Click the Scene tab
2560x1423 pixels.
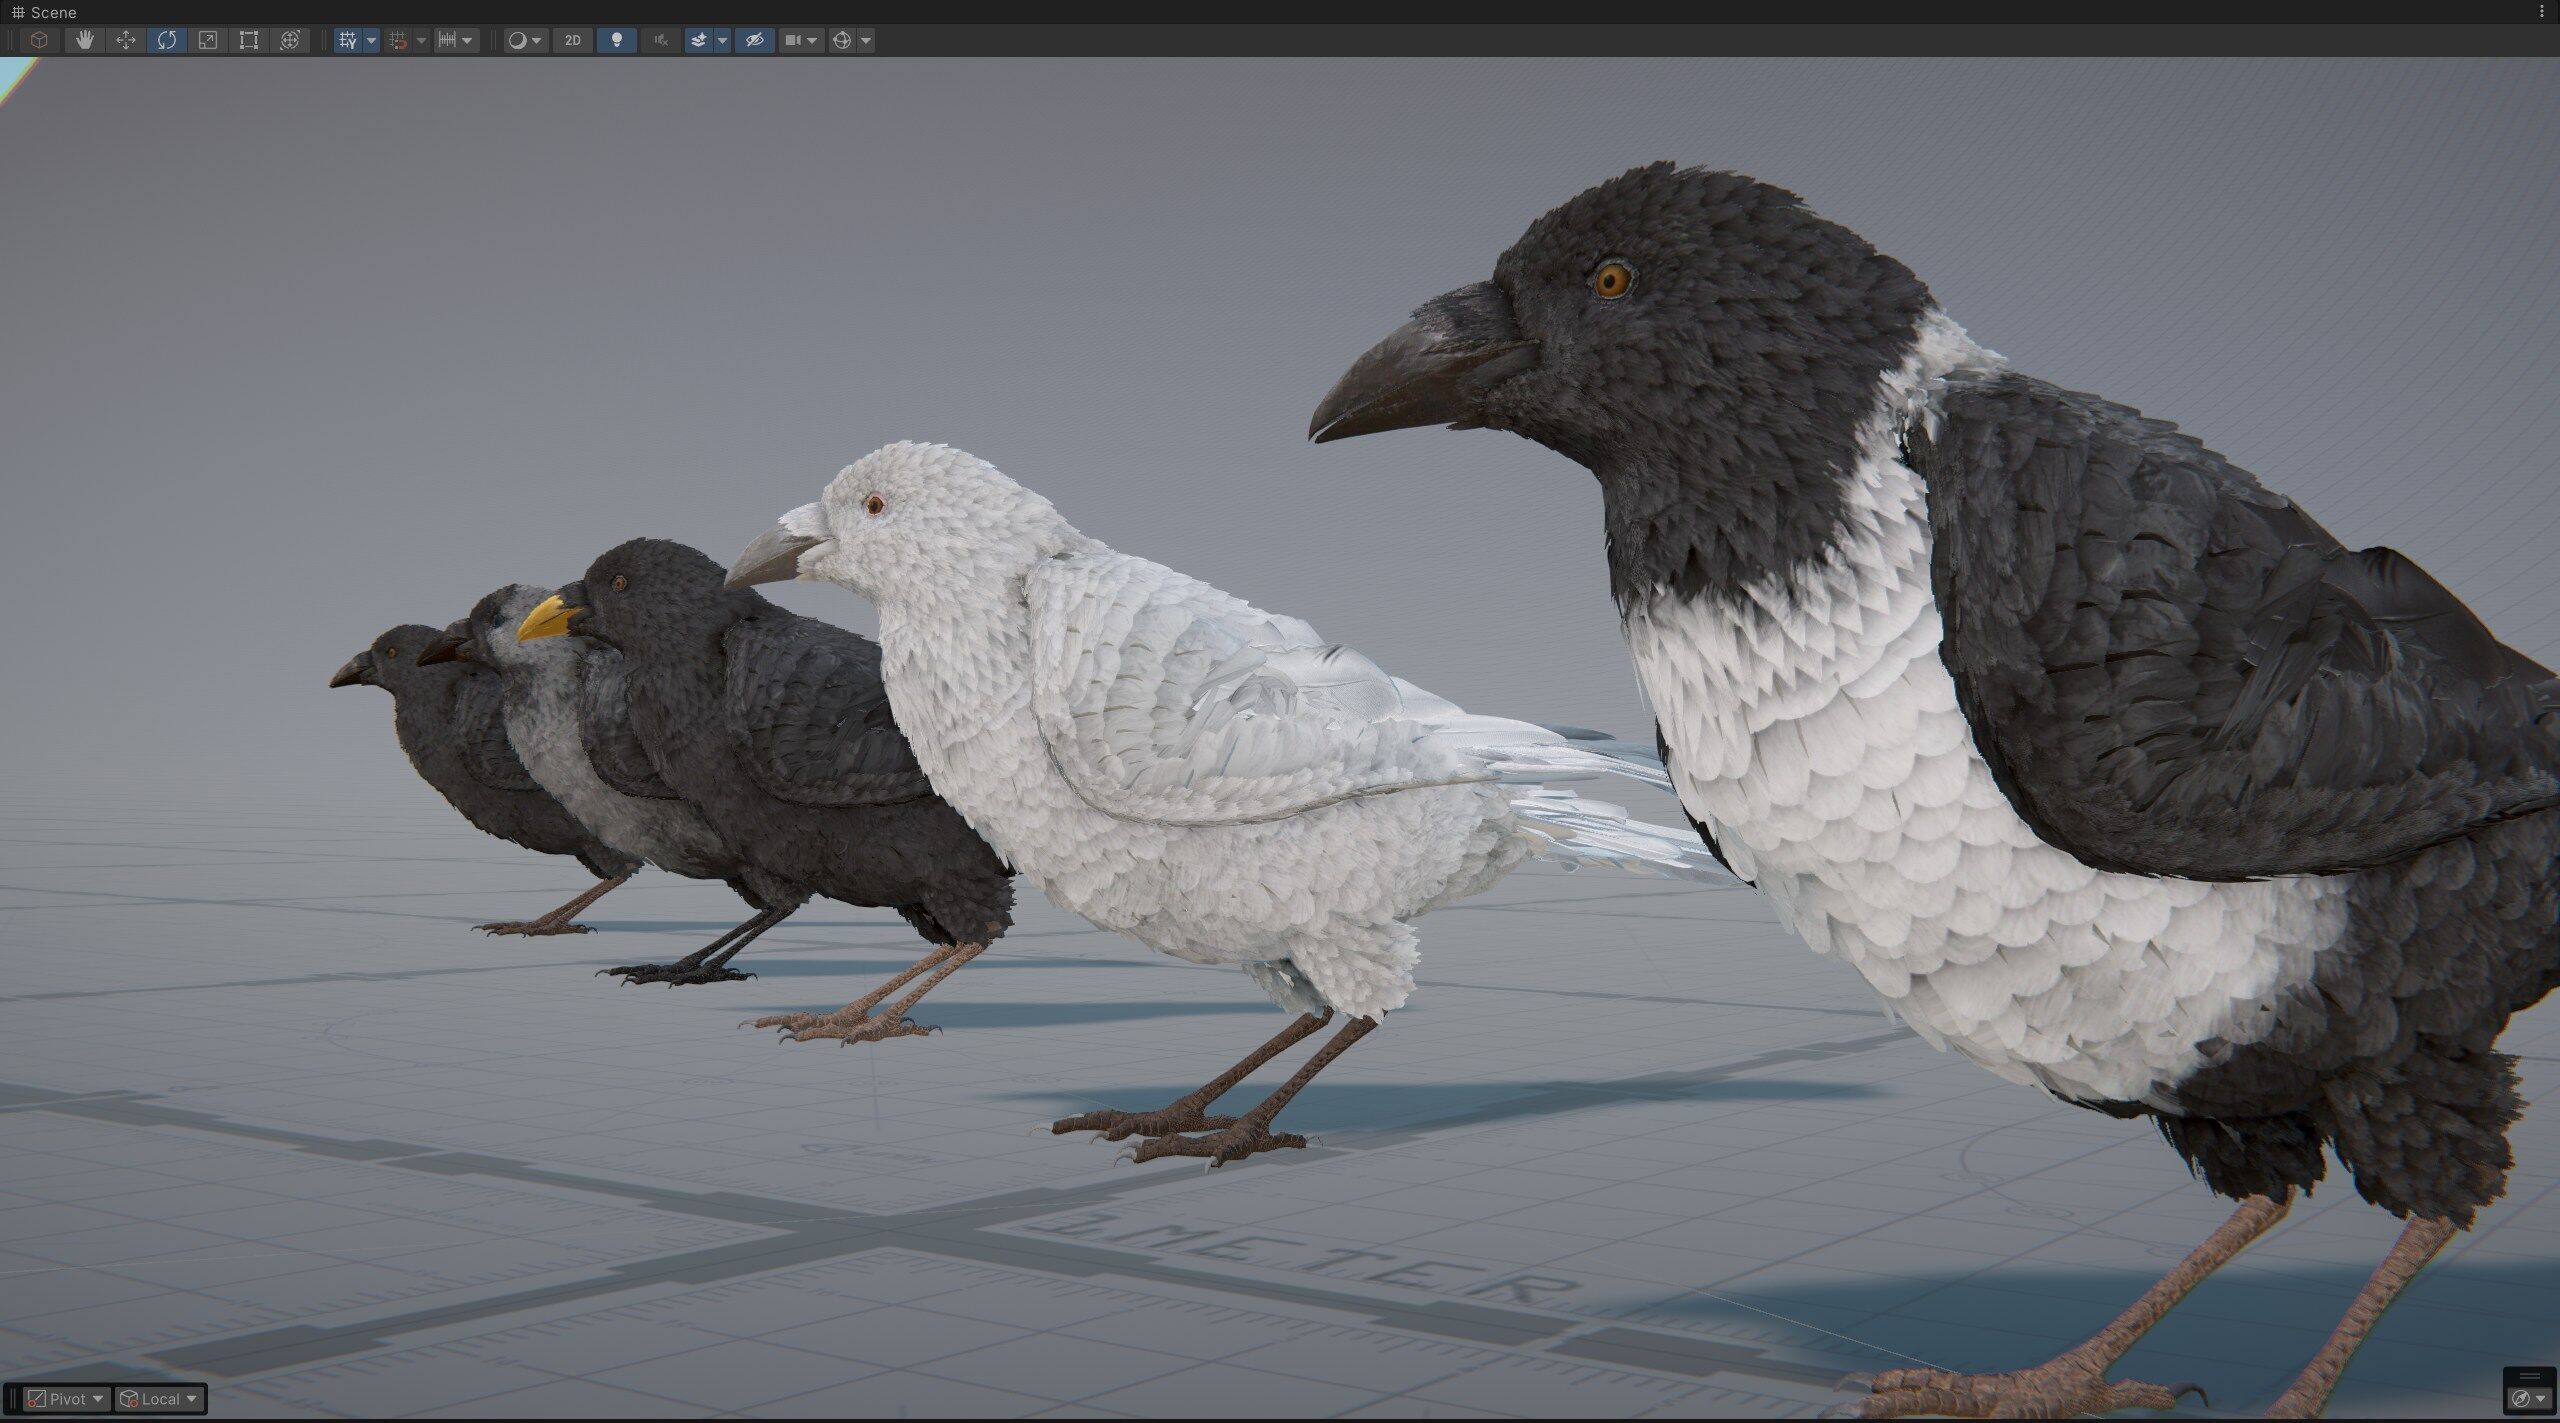[x=44, y=12]
